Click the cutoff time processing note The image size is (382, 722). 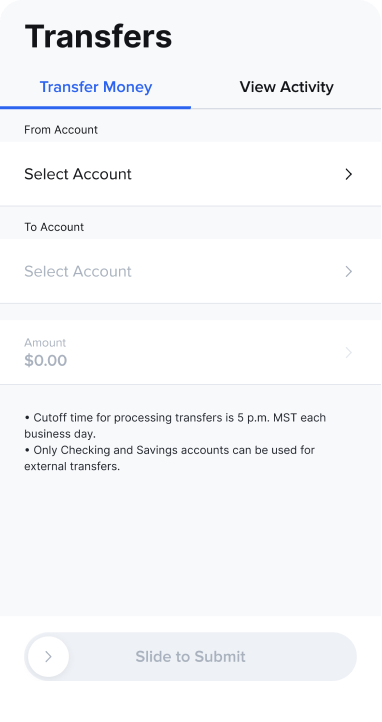[175, 426]
